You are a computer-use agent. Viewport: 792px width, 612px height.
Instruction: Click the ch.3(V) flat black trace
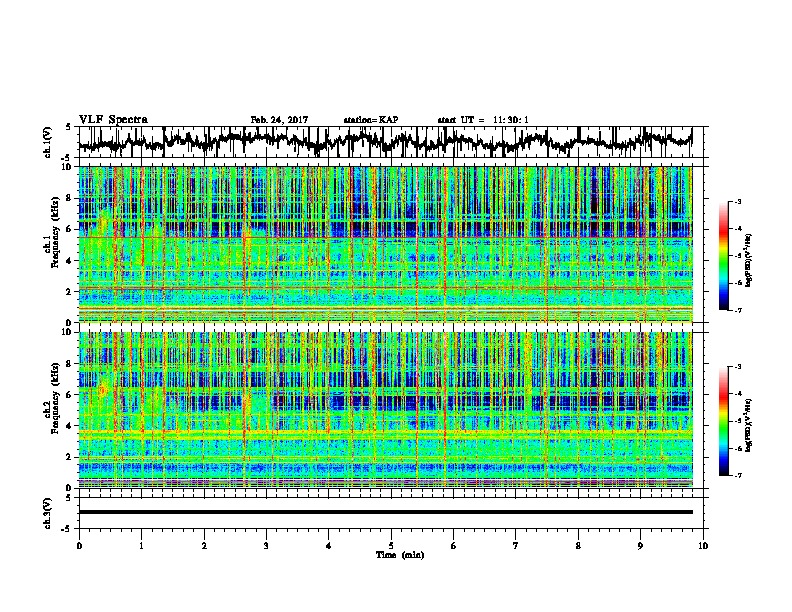(385, 512)
